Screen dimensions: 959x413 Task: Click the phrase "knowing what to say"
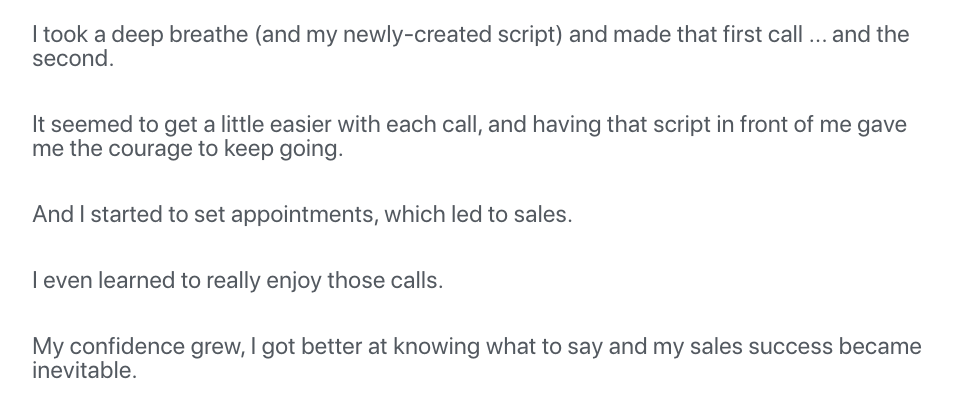497,347
